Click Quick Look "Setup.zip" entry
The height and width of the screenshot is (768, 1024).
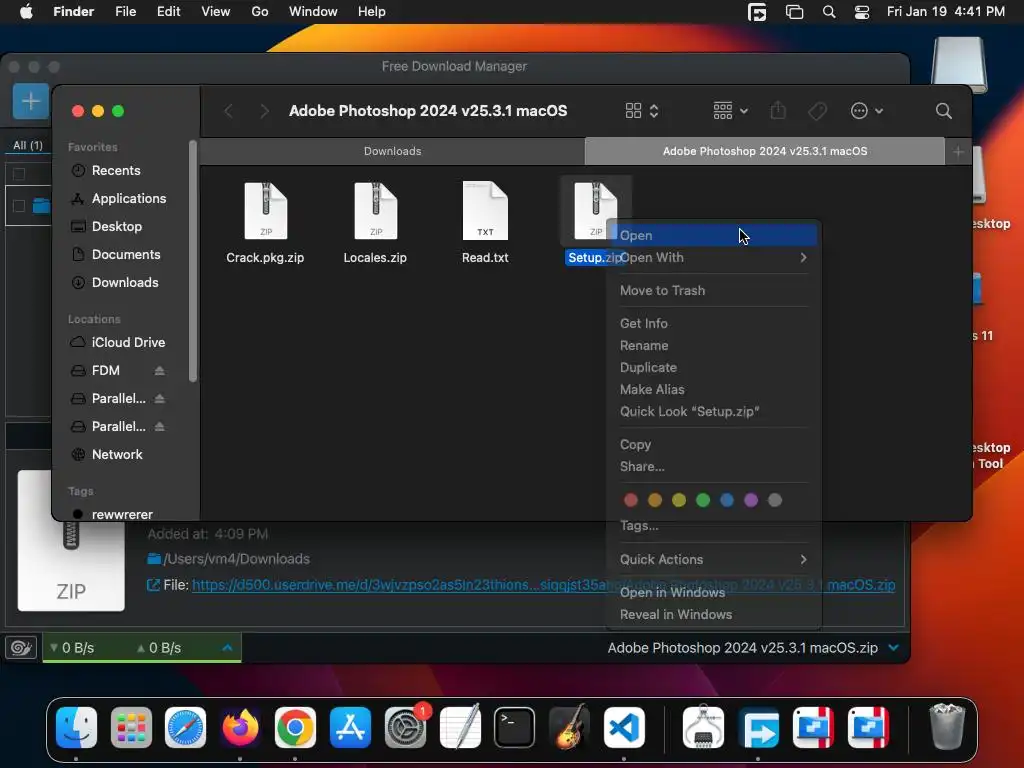click(714, 411)
